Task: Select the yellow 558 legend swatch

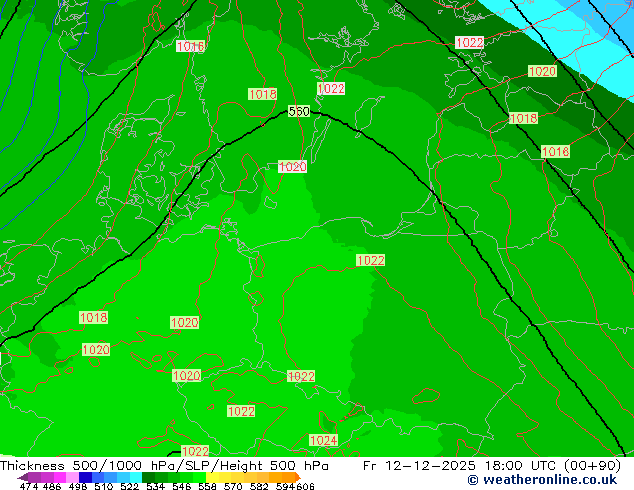Action: pos(212,477)
